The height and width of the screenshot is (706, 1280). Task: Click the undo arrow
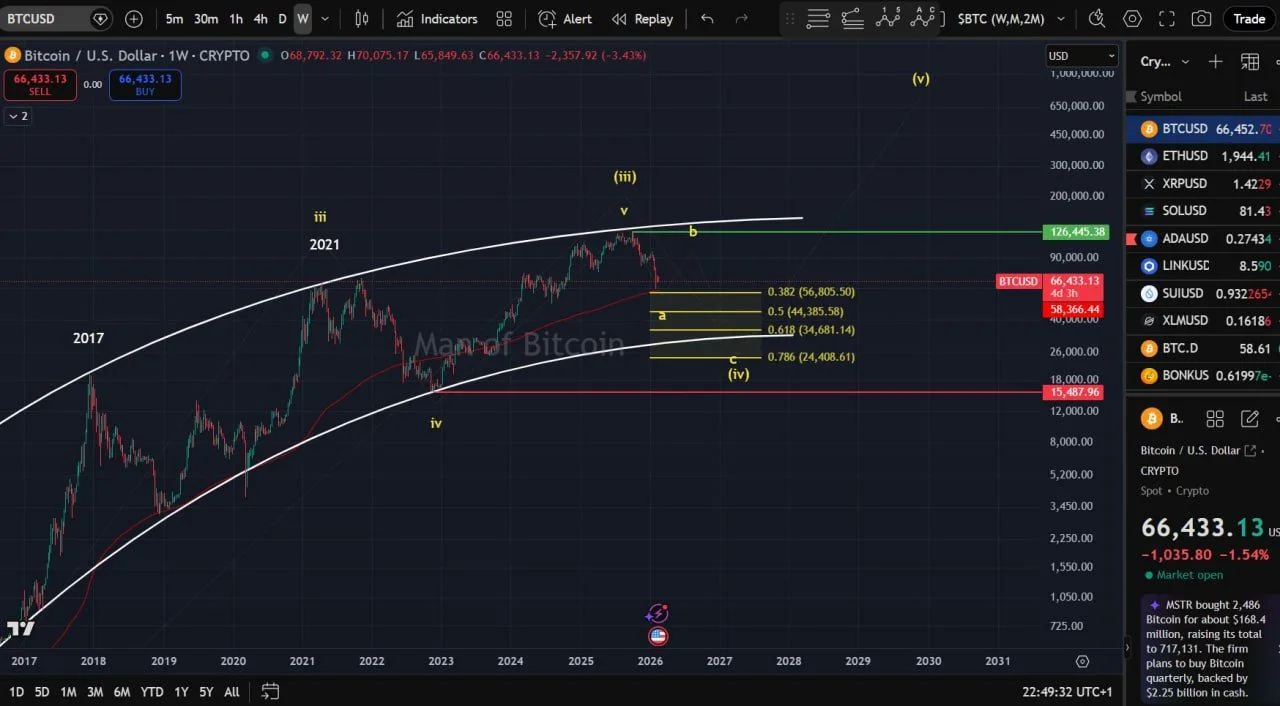708,19
